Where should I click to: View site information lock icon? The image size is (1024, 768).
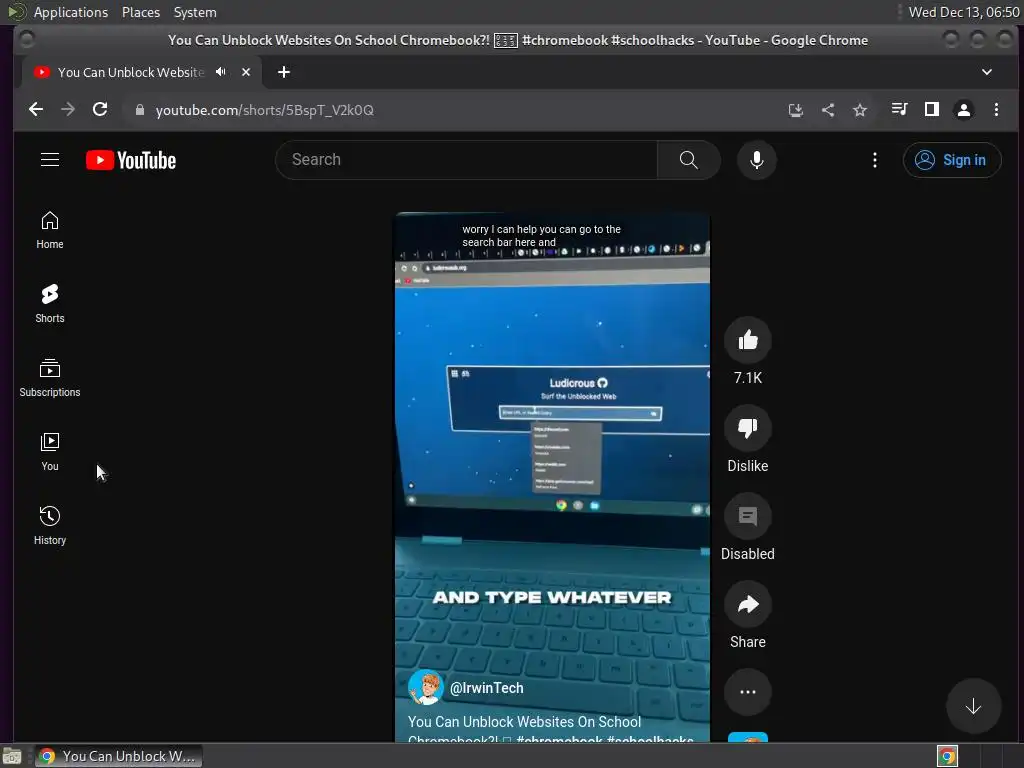click(x=139, y=110)
